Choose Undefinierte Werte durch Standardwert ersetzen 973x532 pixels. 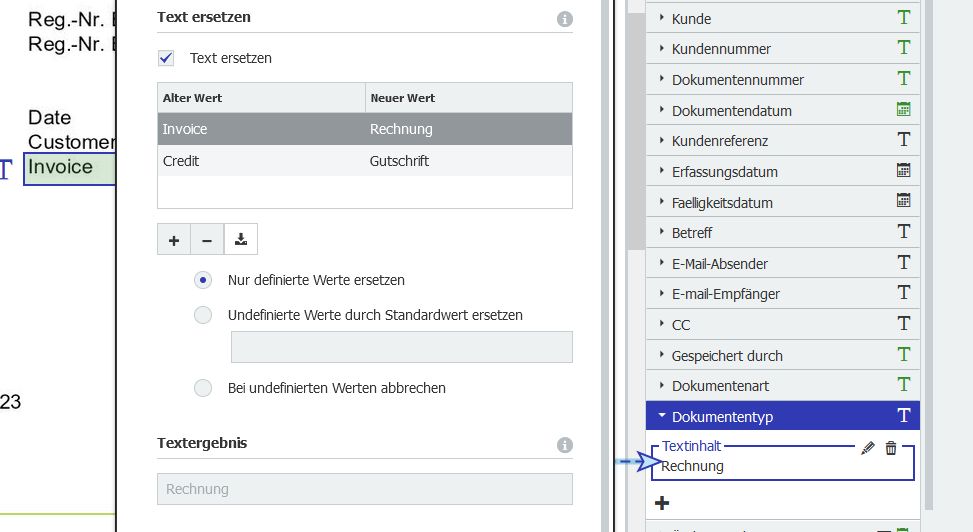click(204, 315)
